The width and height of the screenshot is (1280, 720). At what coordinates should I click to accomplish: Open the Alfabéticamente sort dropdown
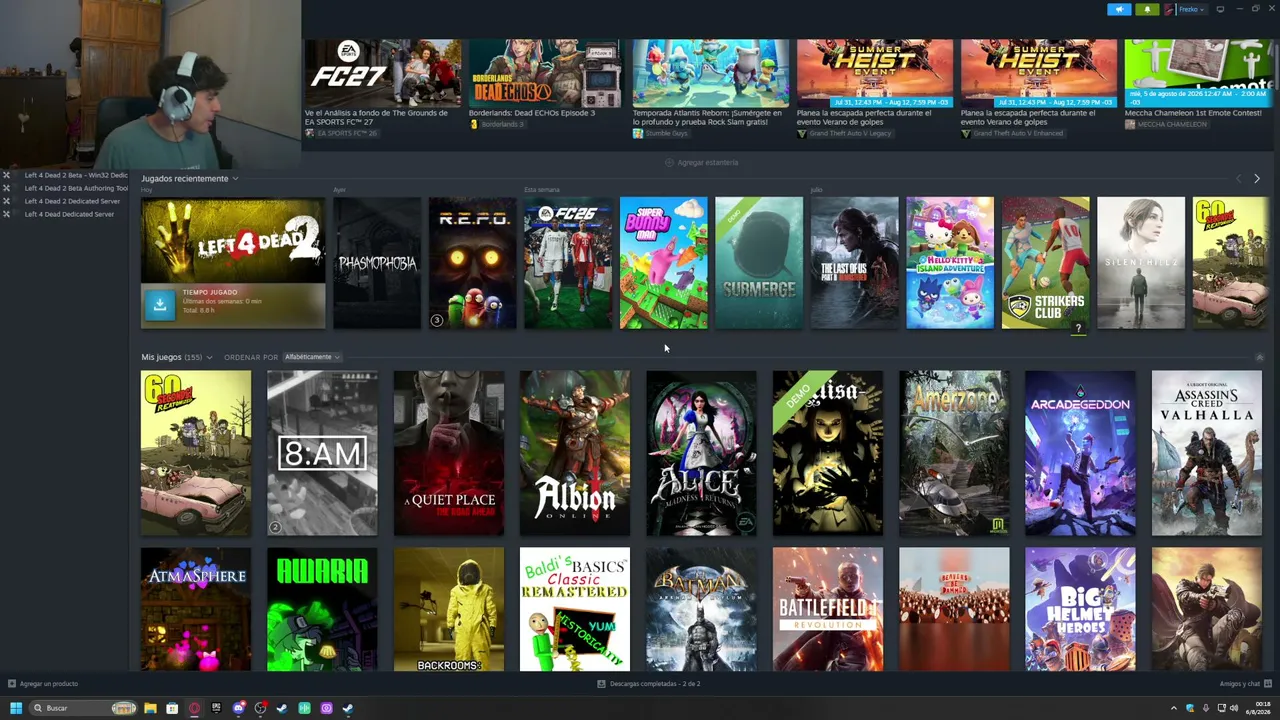(311, 357)
